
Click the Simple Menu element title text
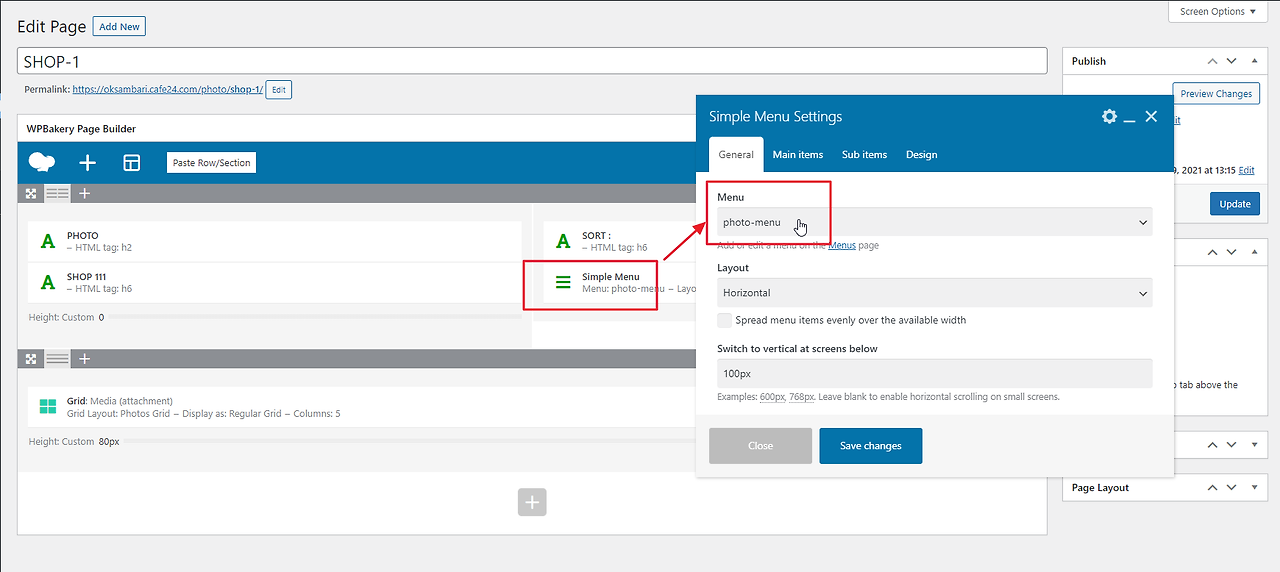611,277
